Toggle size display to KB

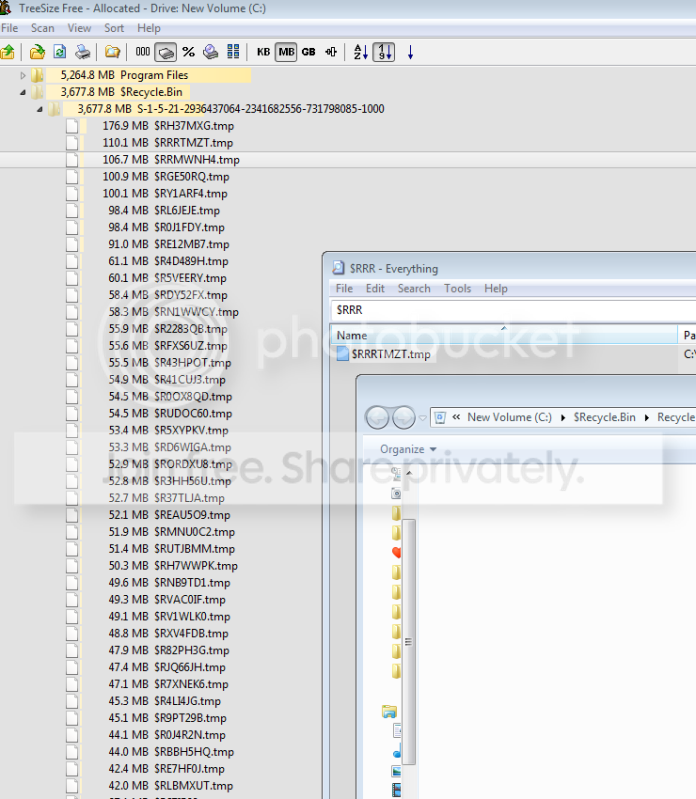[263, 52]
